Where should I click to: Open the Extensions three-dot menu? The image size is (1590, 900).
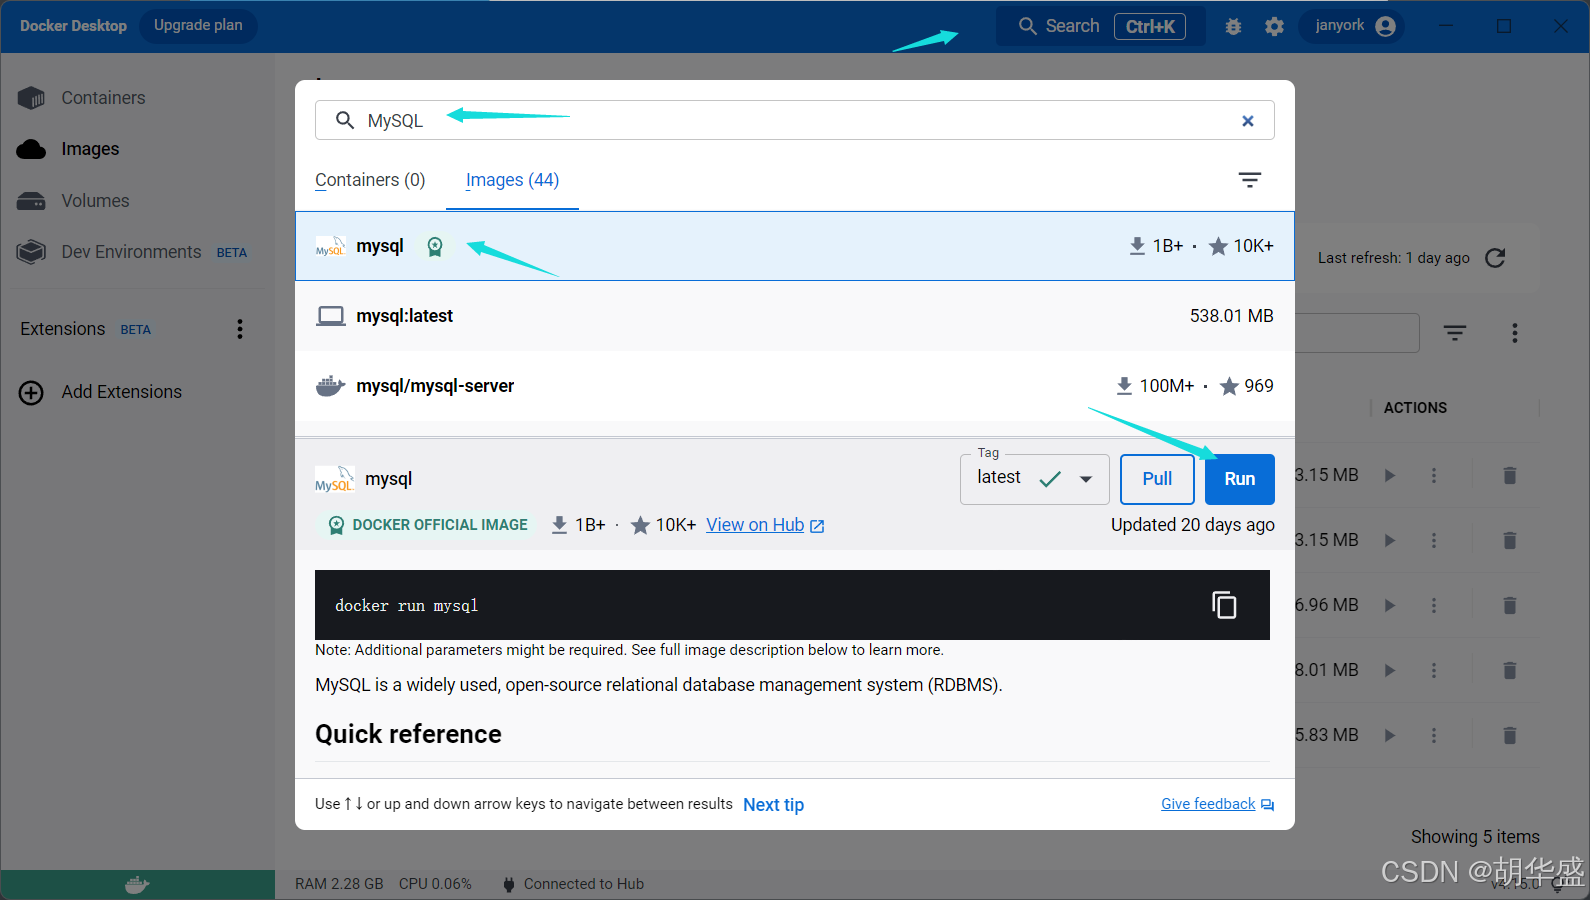[240, 329]
